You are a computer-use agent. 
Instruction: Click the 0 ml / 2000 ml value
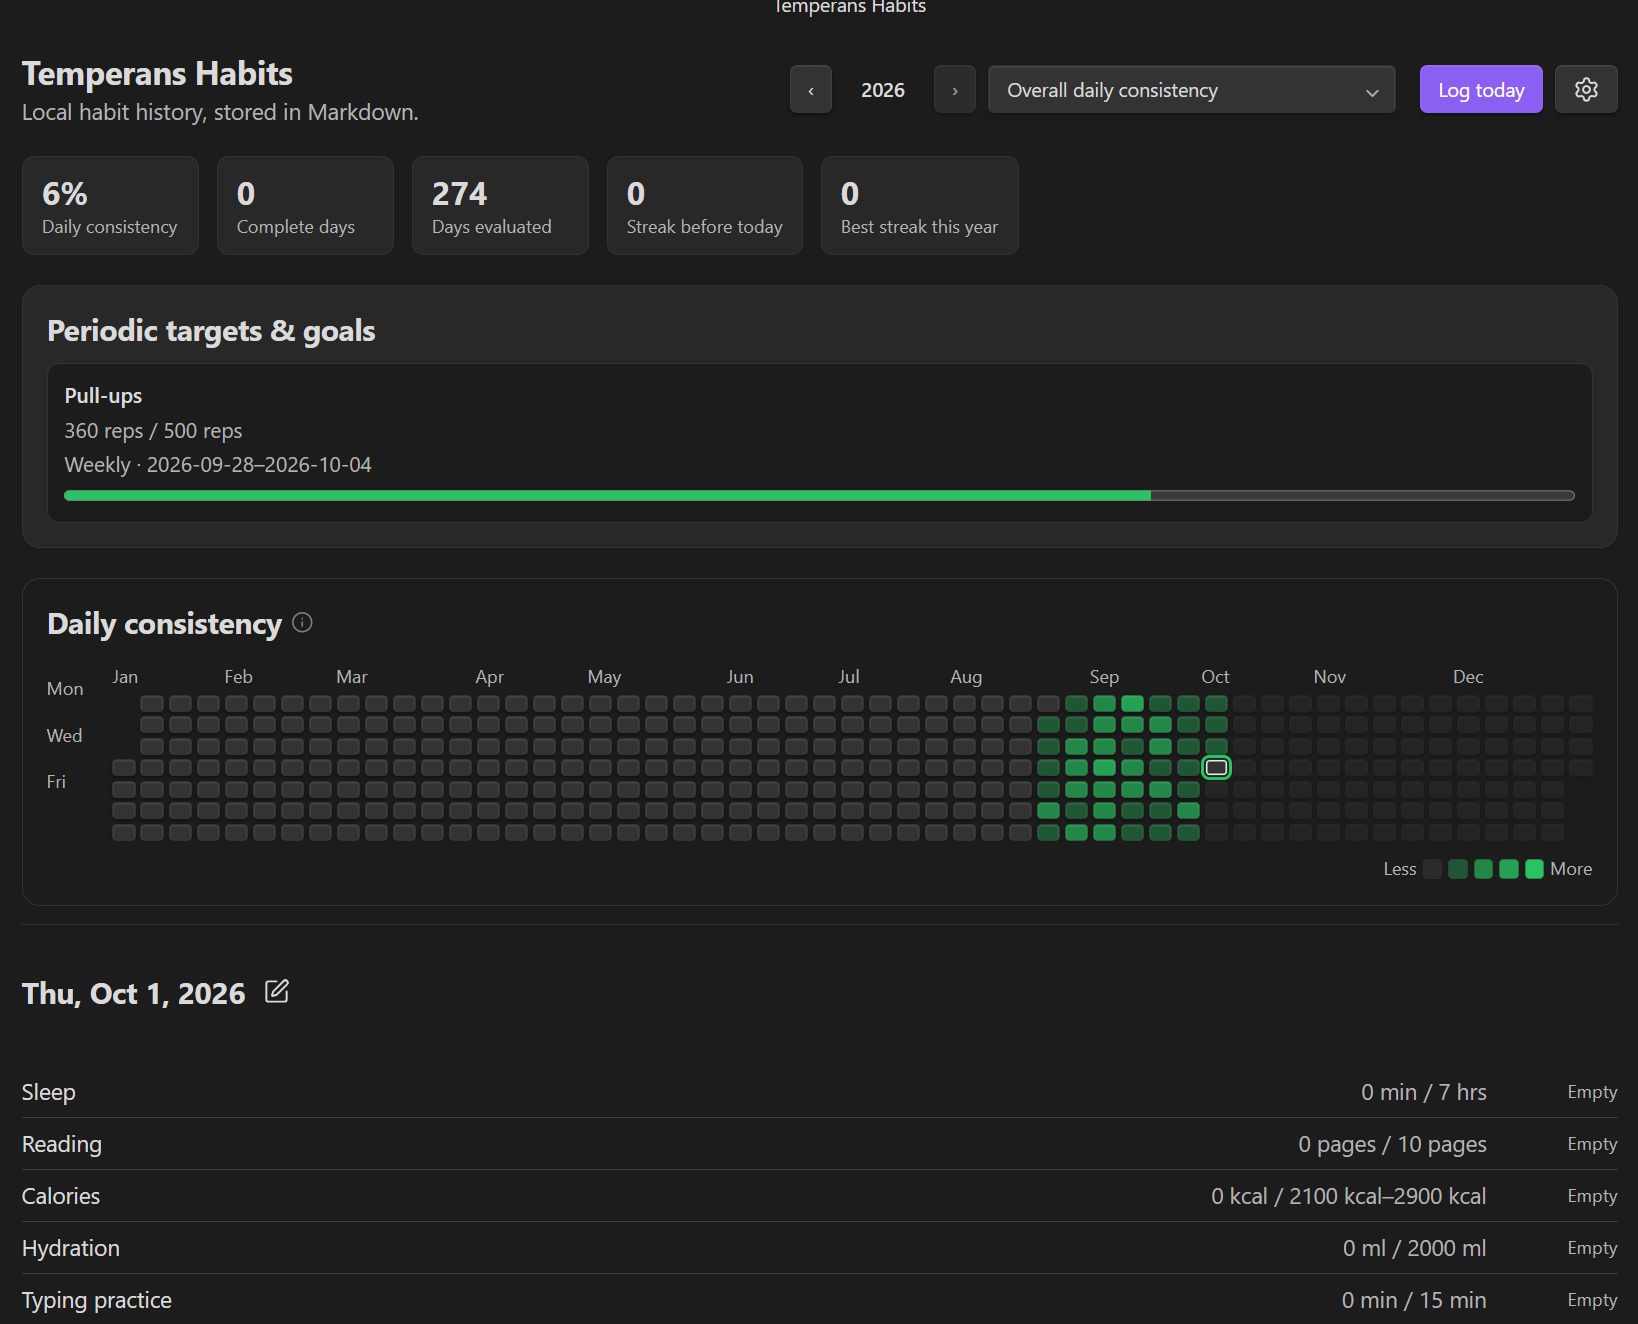coord(1415,1248)
